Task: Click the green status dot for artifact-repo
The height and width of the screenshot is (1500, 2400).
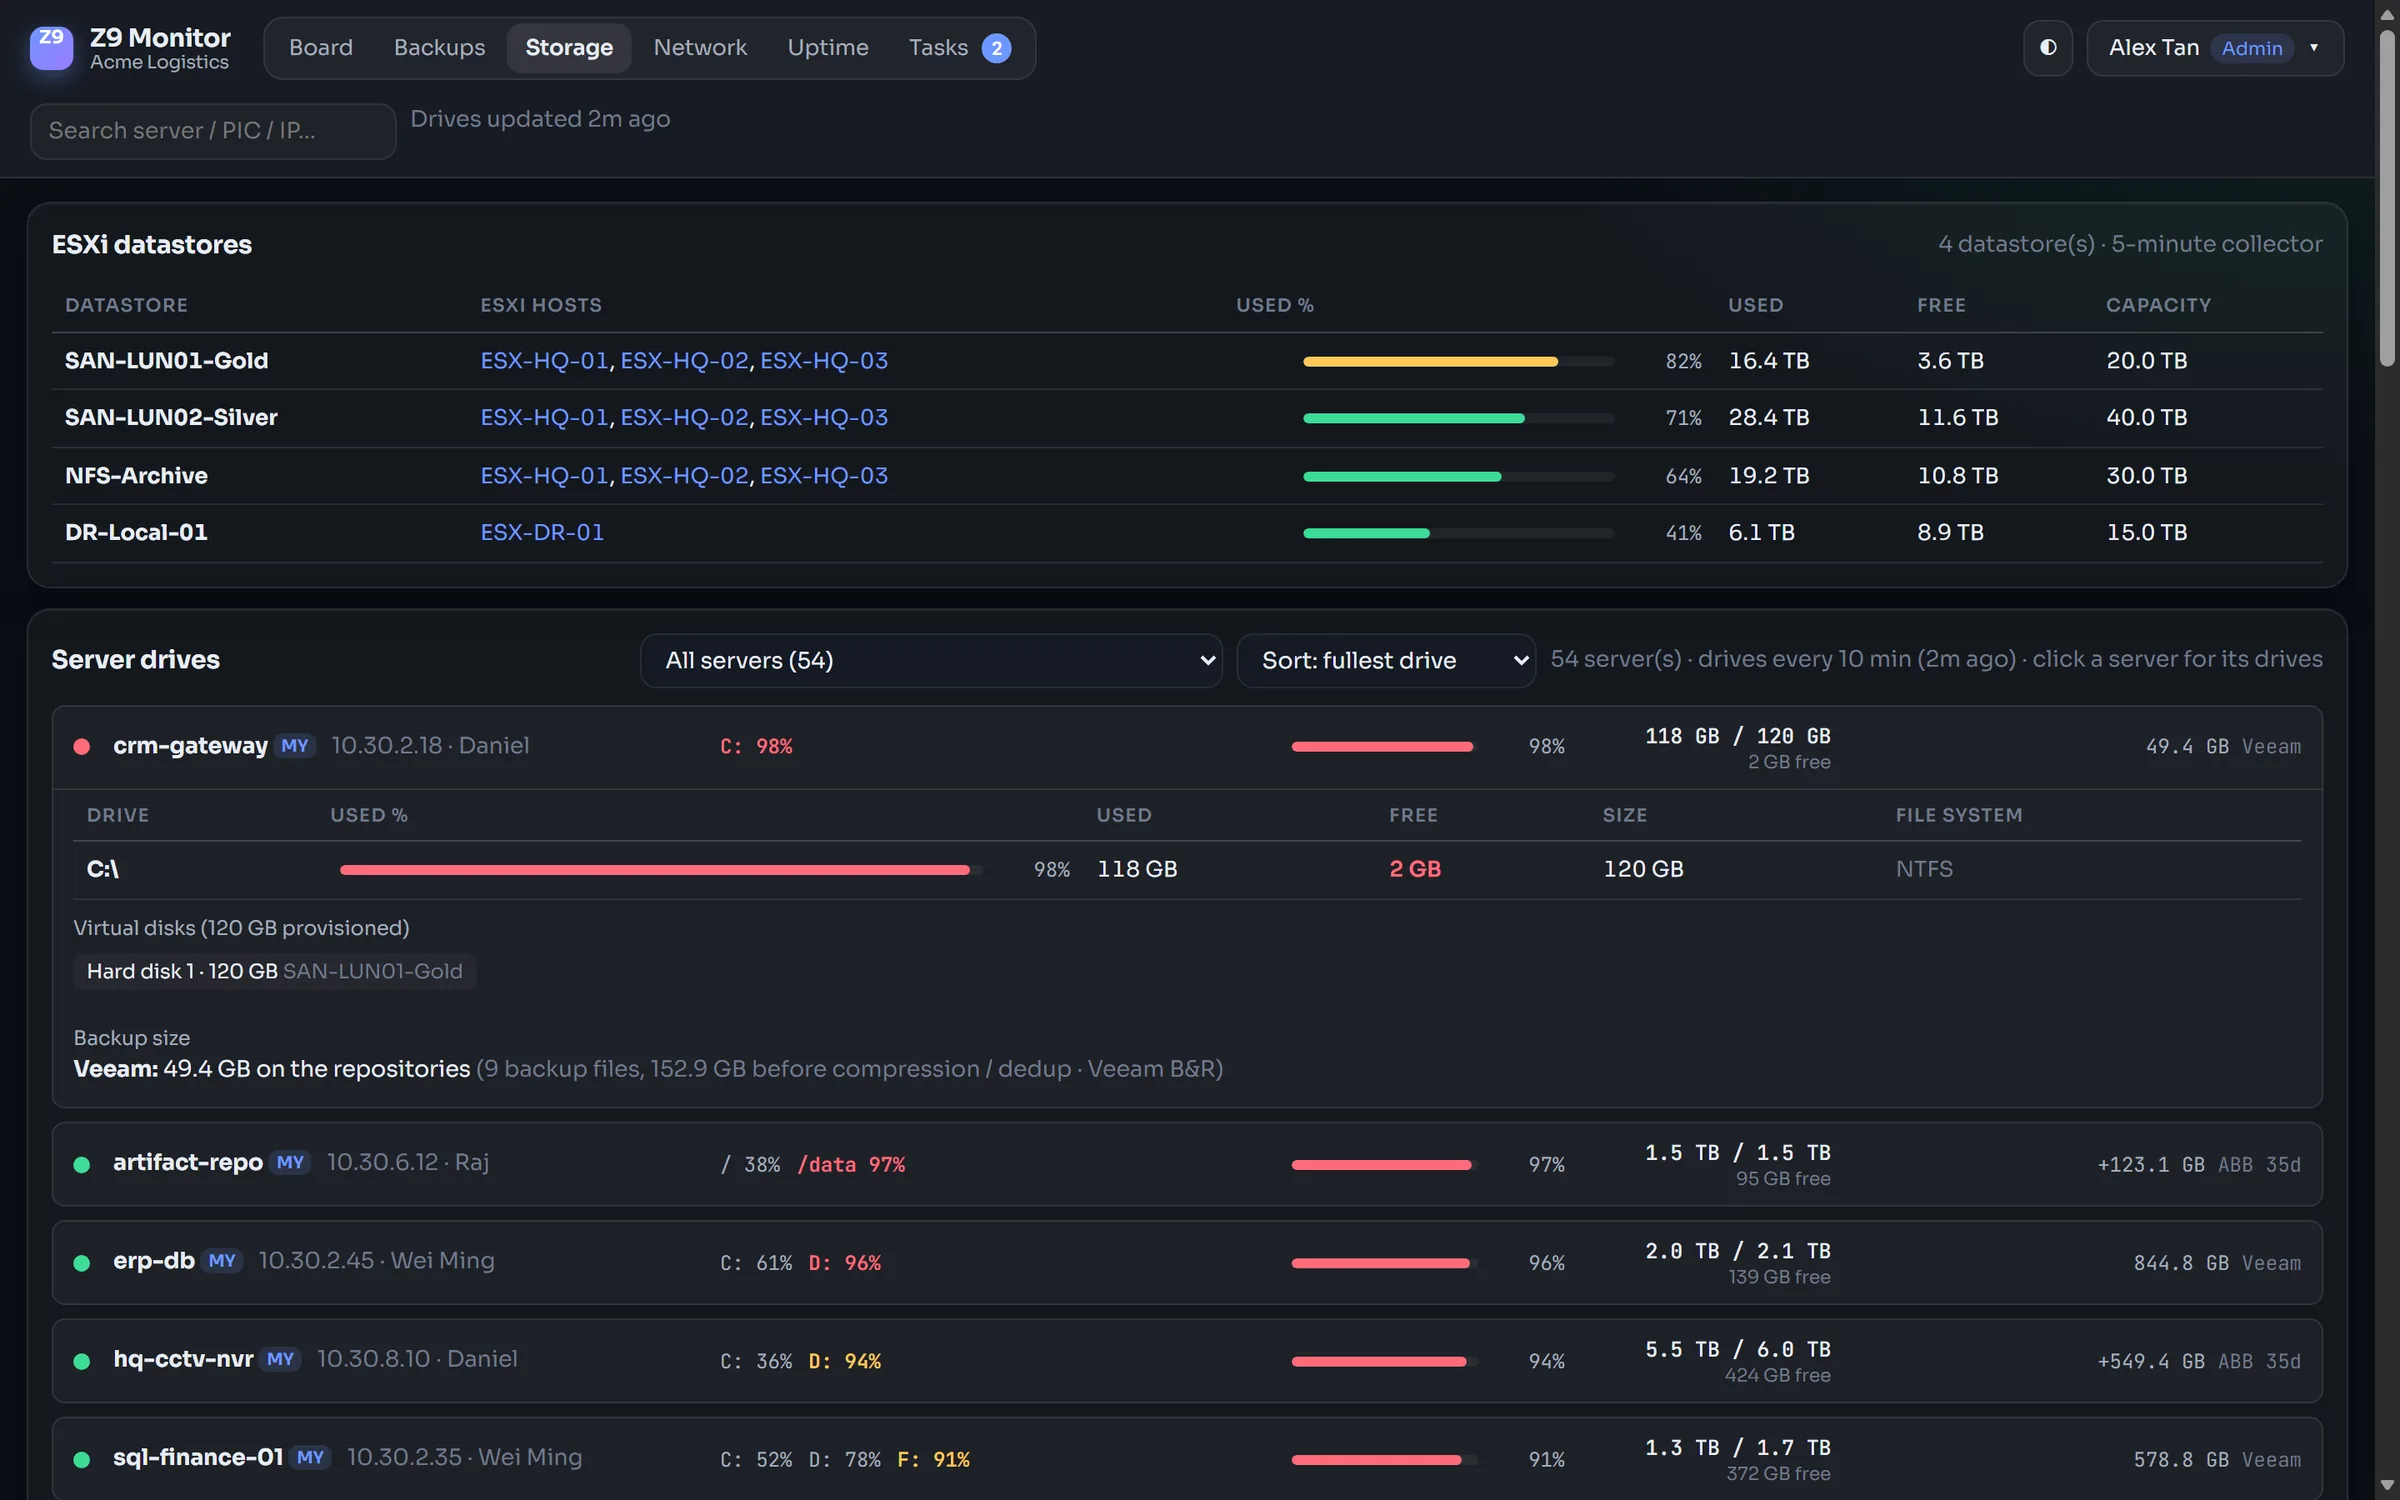Action: click(x=82, y=1164)
